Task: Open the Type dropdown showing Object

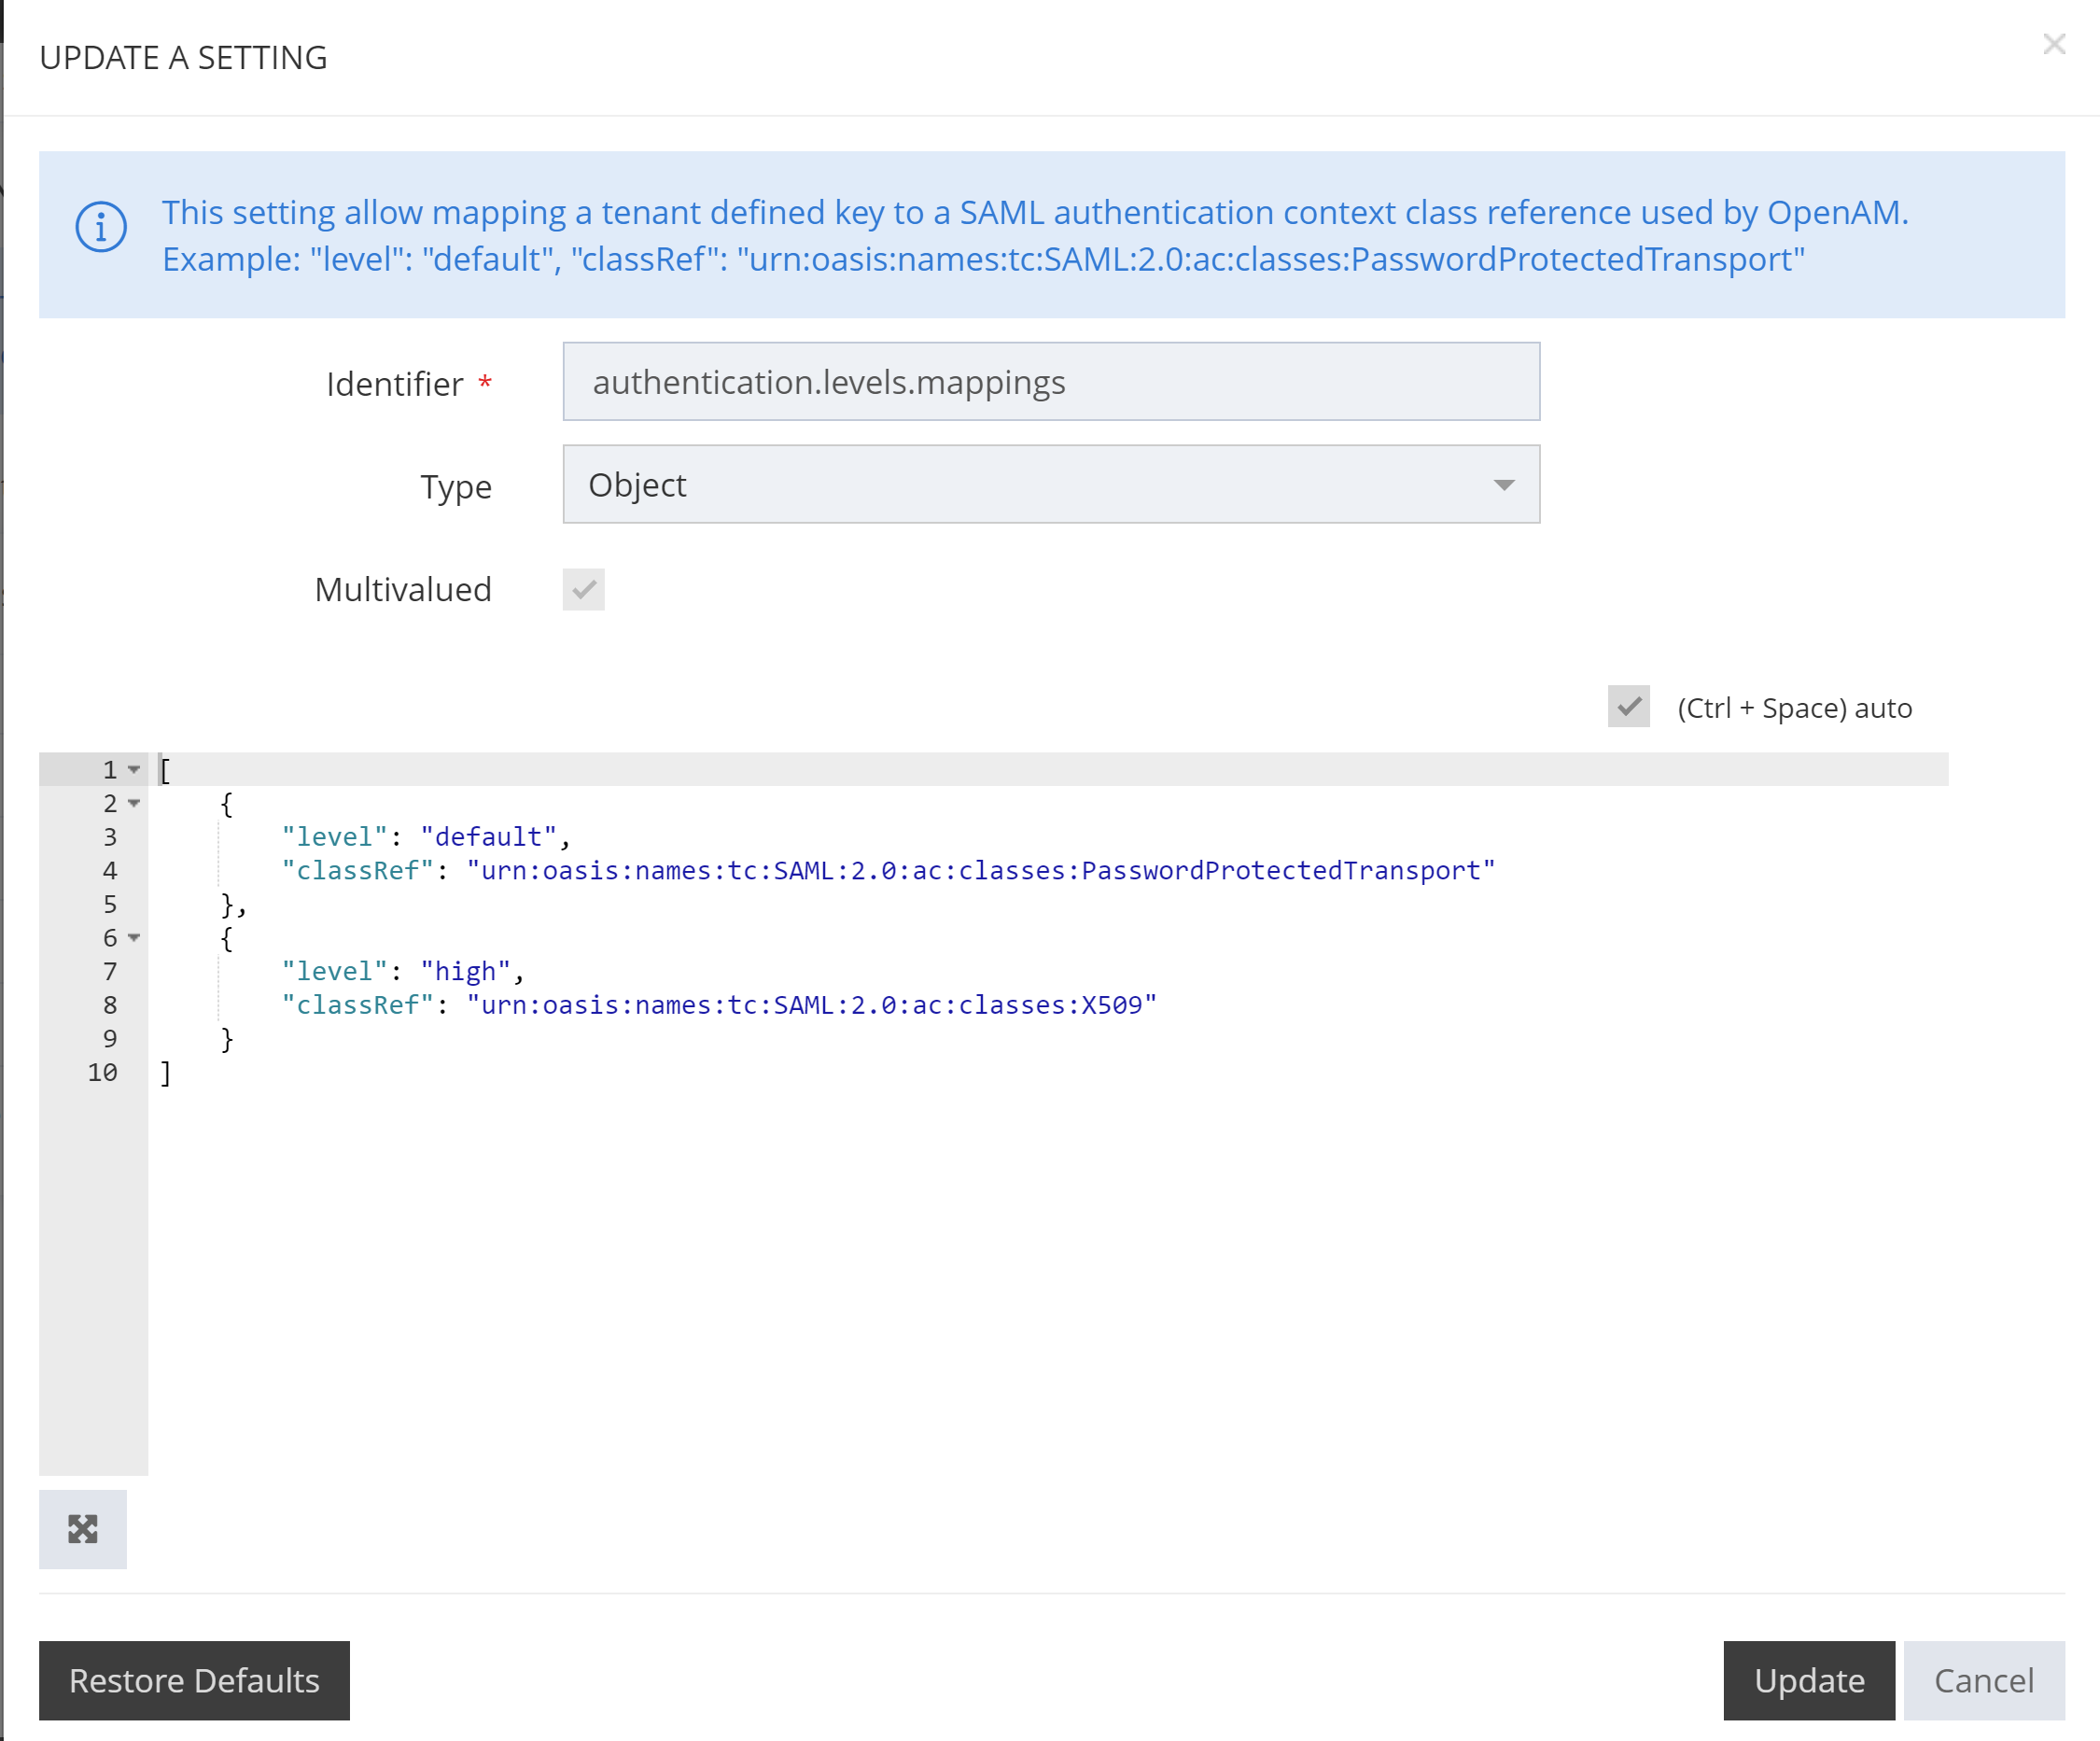Action: tap(1050, 484)
